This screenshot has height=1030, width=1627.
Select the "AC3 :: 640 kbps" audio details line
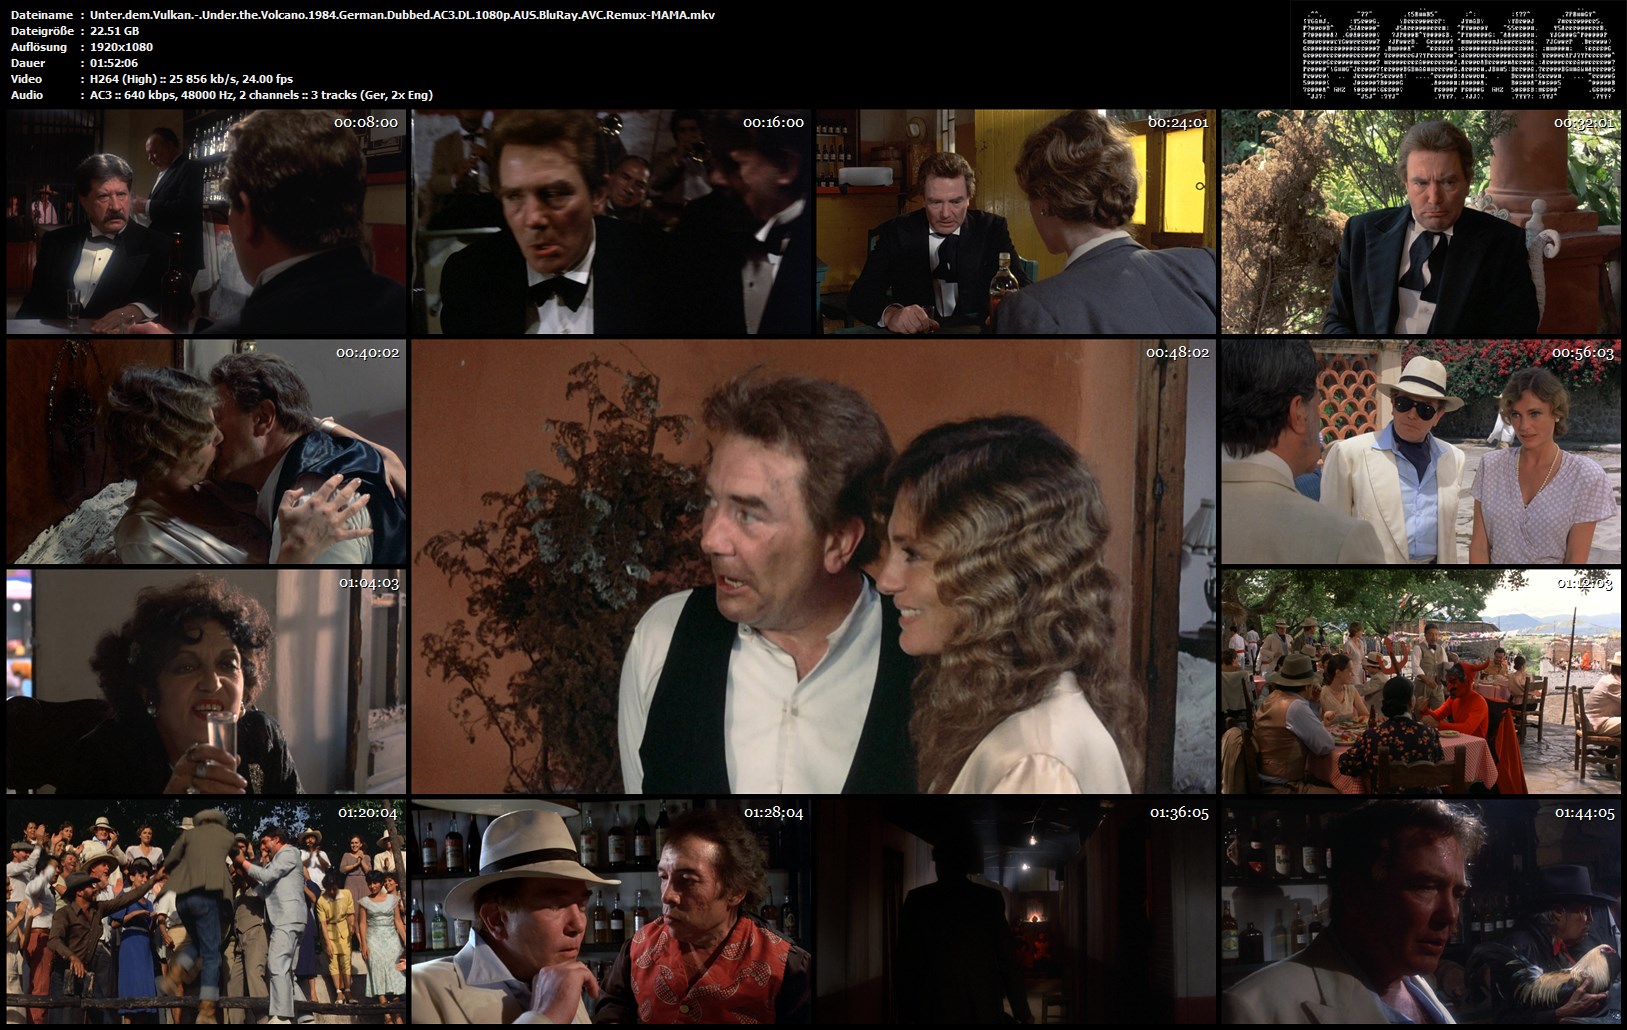pos(261,95)
